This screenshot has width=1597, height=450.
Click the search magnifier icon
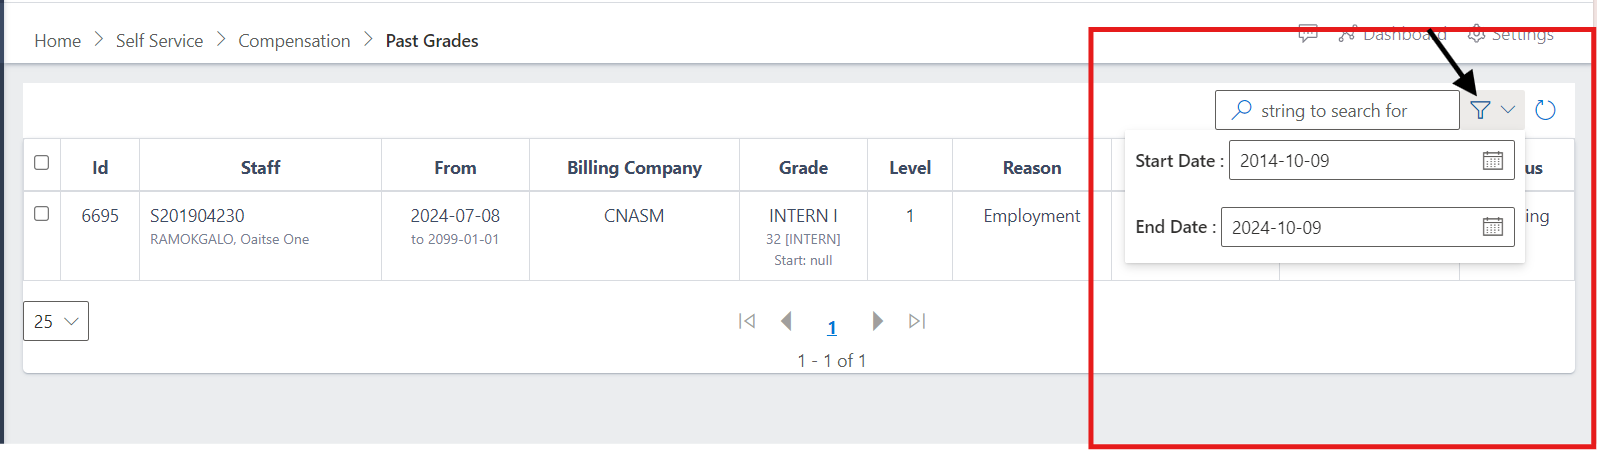point(1241,110)
